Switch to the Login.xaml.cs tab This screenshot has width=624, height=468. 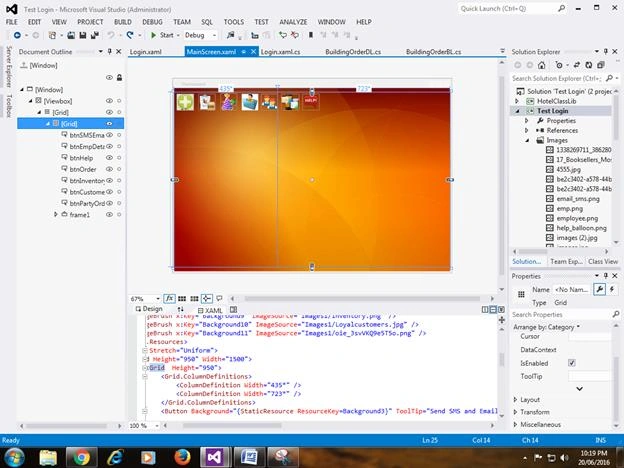point(281,52)
